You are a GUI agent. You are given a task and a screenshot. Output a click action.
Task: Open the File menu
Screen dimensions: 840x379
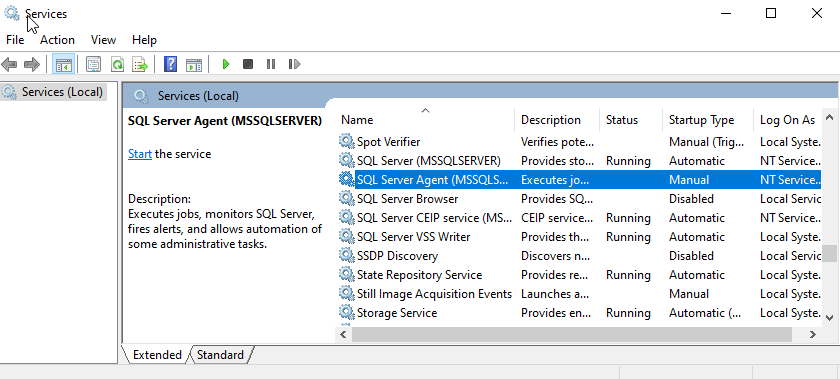pyautogui.click(x=15, y=40)
